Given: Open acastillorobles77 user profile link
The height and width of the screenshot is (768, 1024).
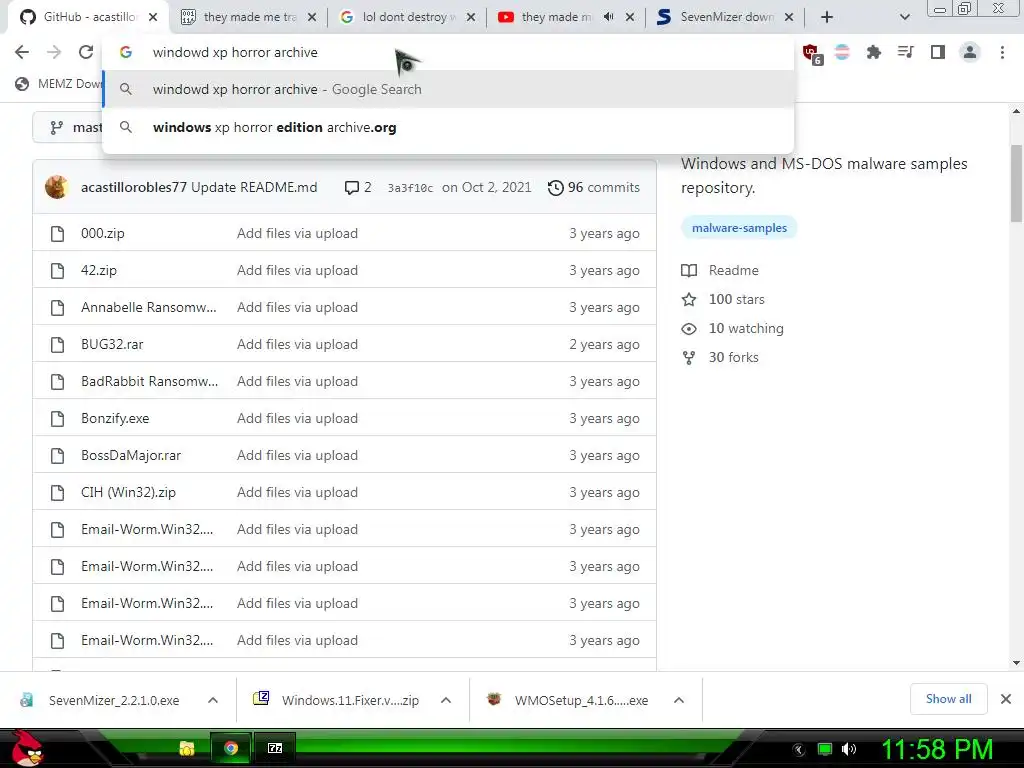Looking at the screenshot, I should pyautogui.click(x=134, y=187).
